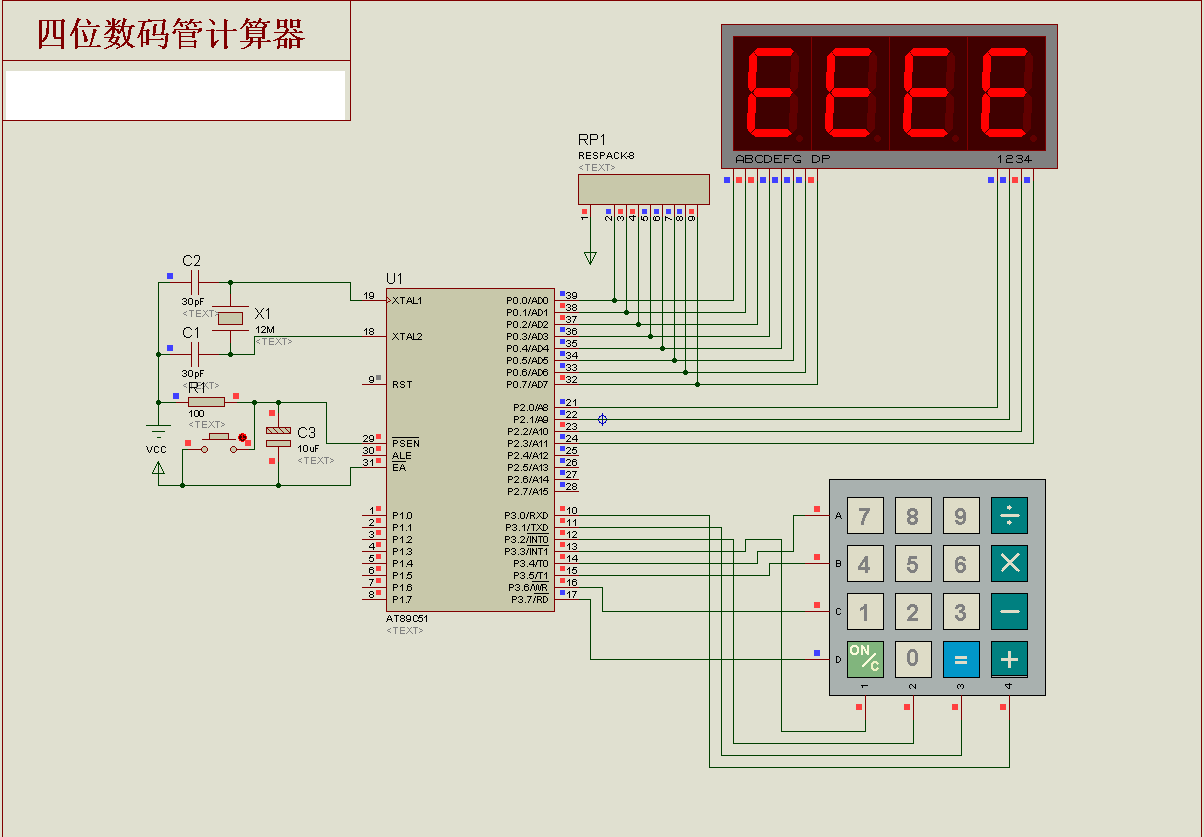The image size is (1204, 837).
Task: Select the AT89C51 microcontroller body
Action: coord(471,450)
